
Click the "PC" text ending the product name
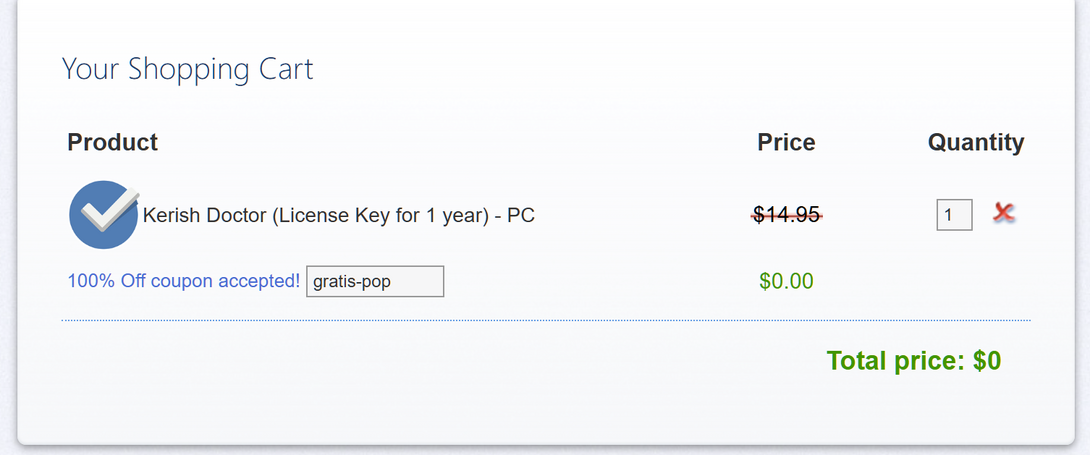point(521,215)
